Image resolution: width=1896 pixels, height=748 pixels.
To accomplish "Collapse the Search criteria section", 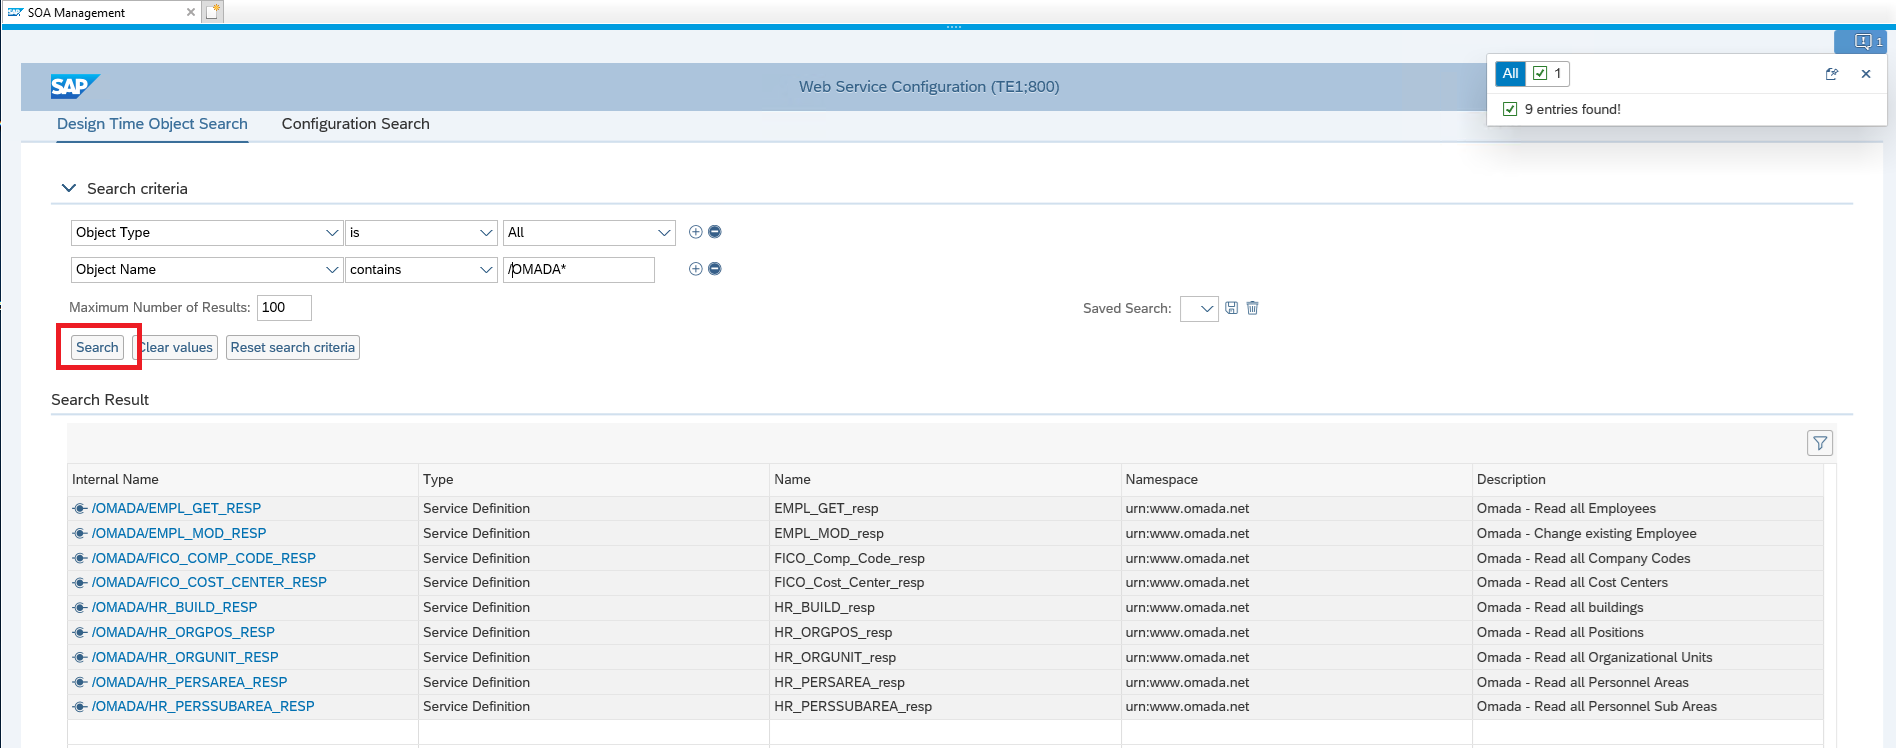I will 69,188.
